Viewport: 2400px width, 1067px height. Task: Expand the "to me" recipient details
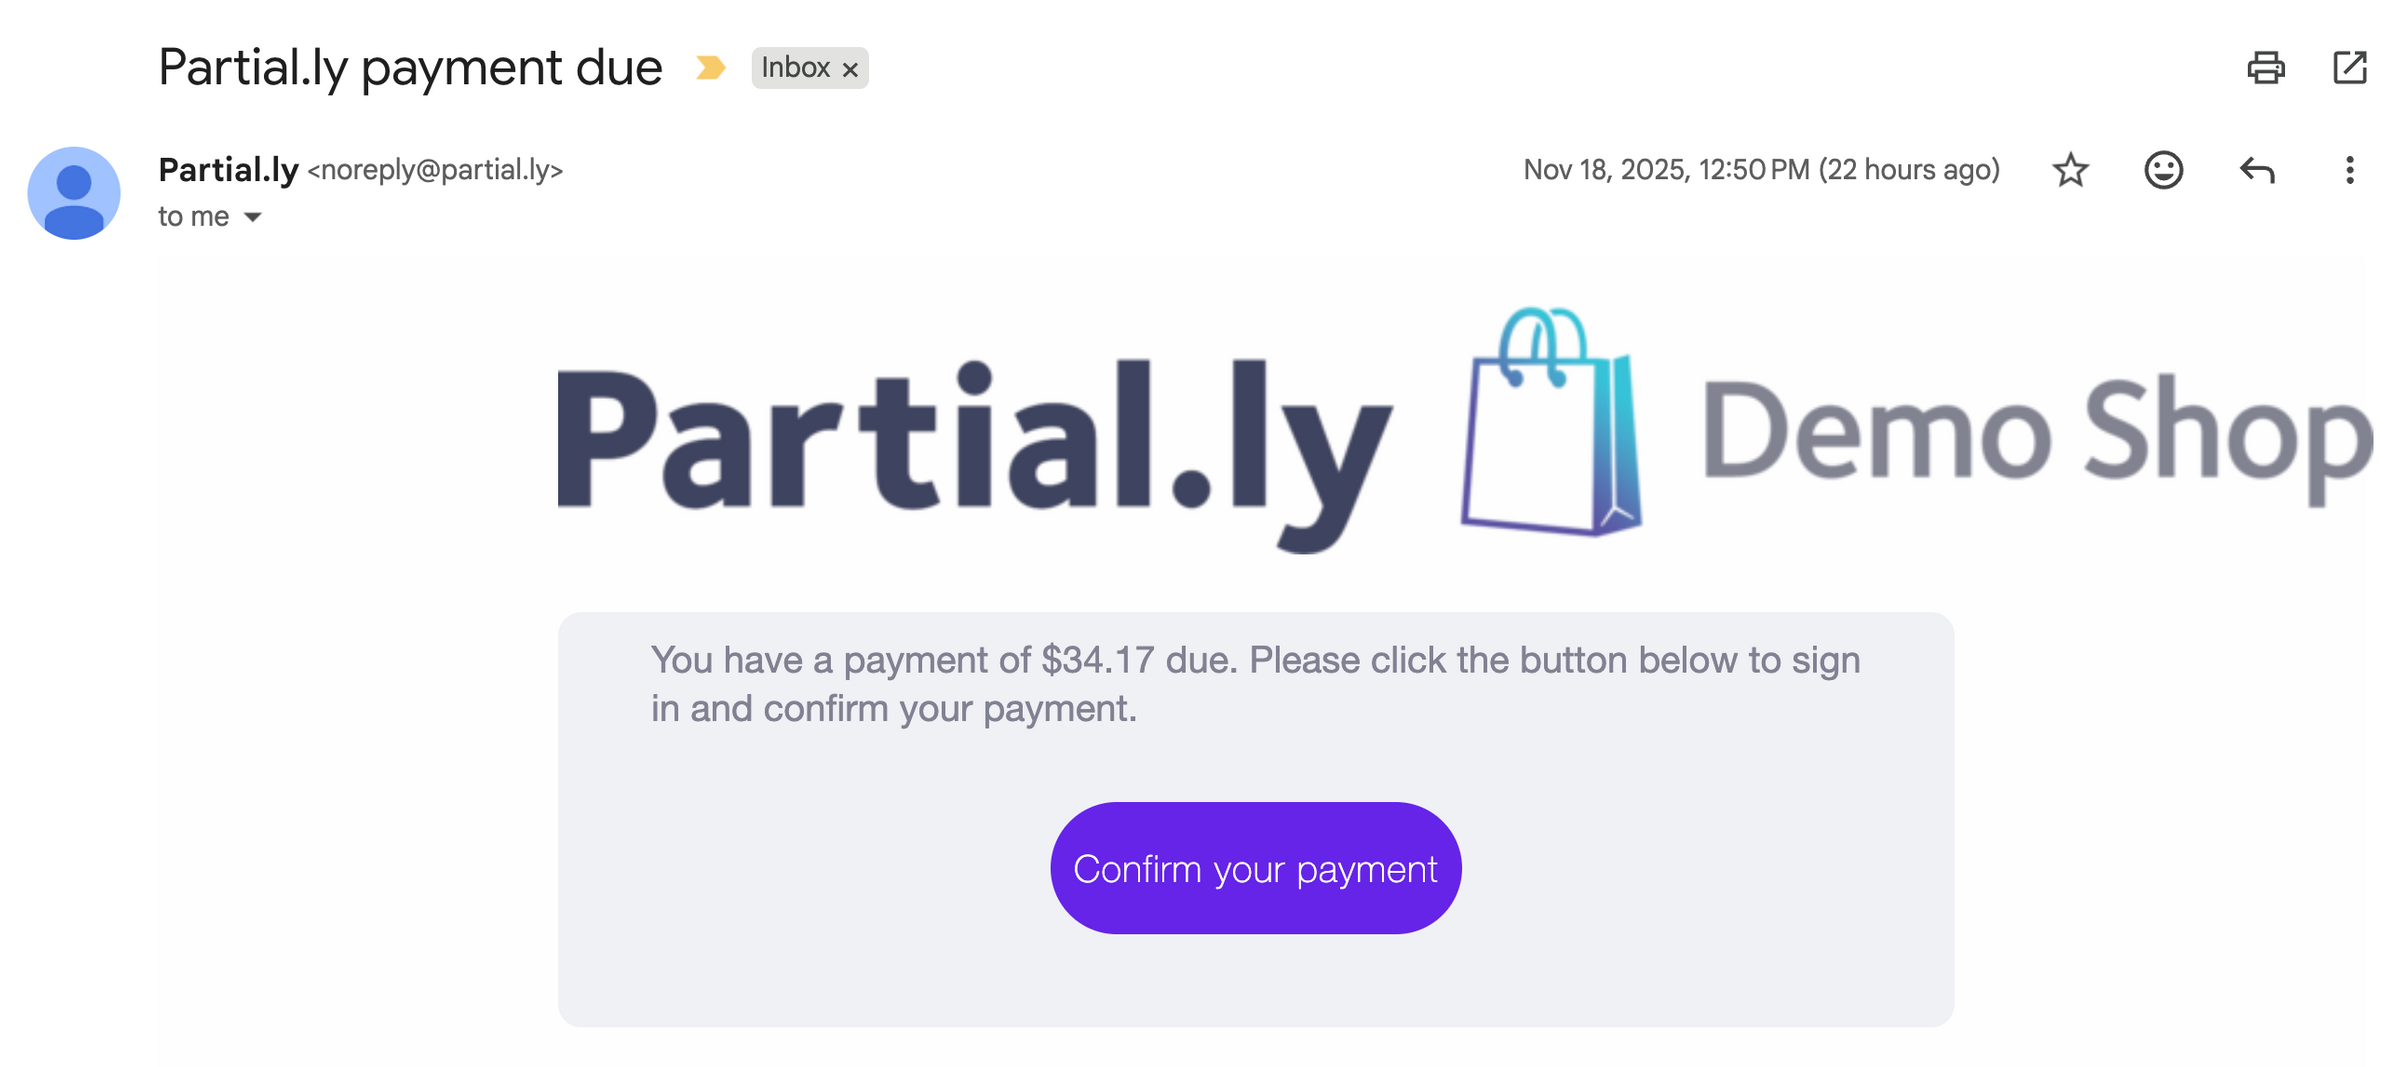tap(253, 217)
